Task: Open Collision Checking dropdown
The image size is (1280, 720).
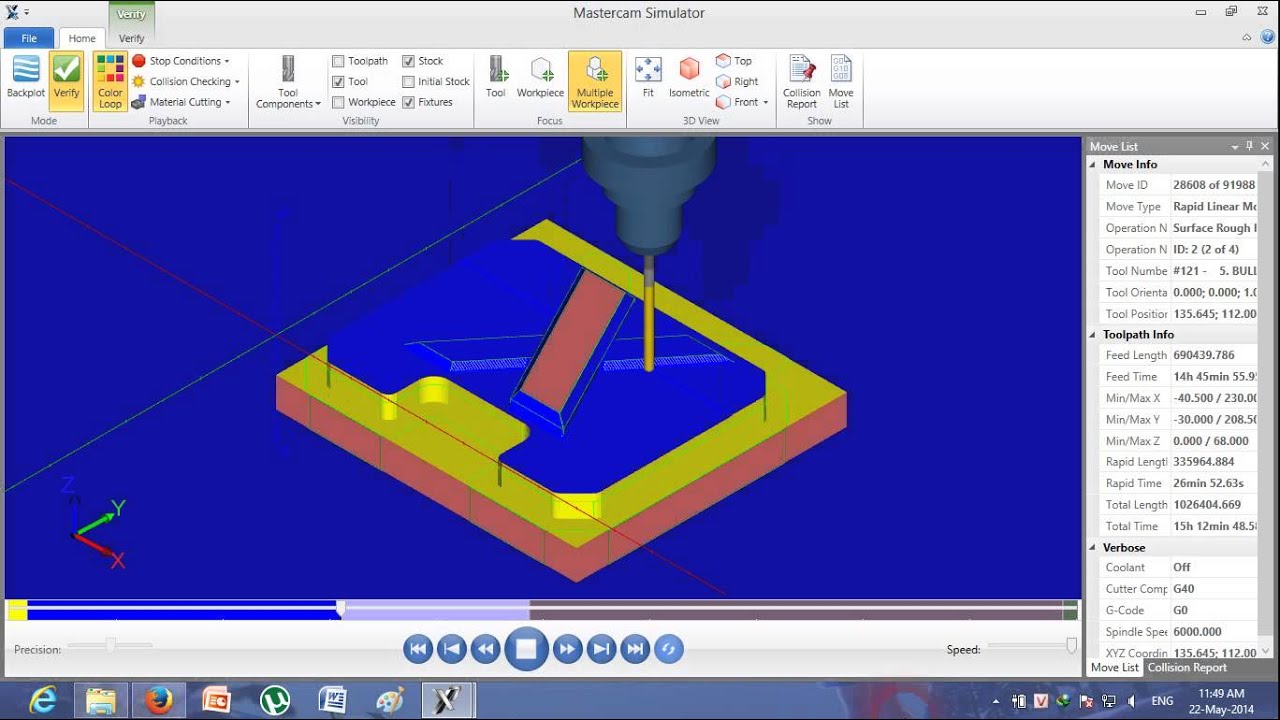Action: click(187, 82)
